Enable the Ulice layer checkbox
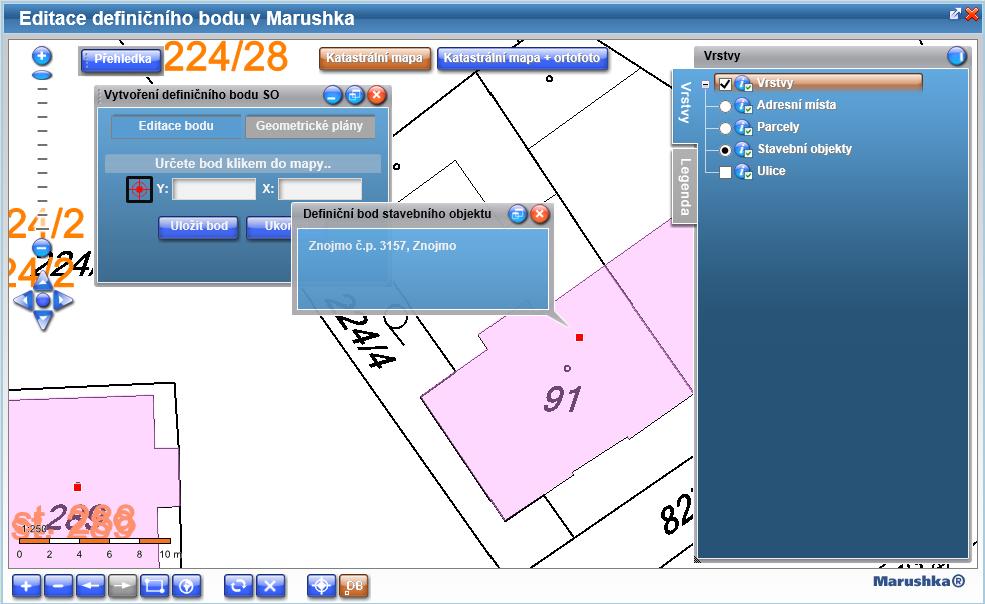The width and height of the screenshot is (985, 604). pos(725,172)
